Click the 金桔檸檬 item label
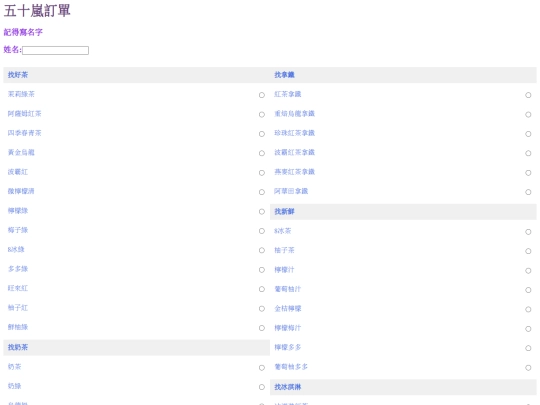The width and height of the screenshot is (540, 405). (x=288, y=309)
